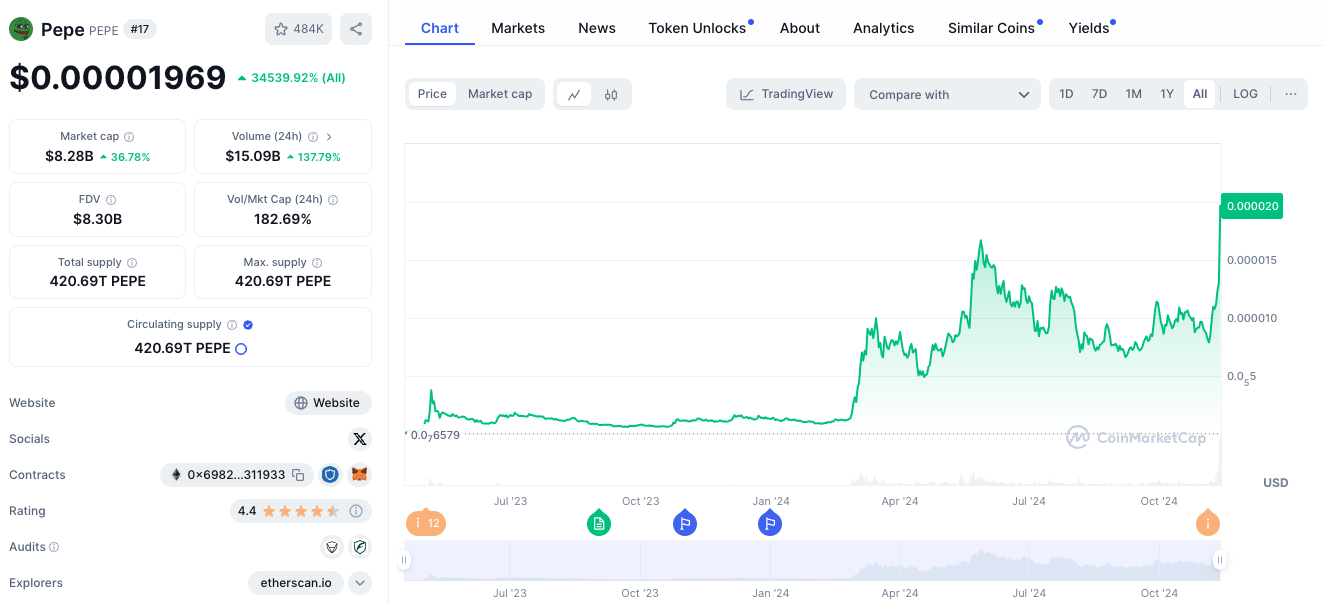Image resolution: width=1323 pixels, height=604 pixels.
Task: Copy the Pepe contract address
Action: 297,474
